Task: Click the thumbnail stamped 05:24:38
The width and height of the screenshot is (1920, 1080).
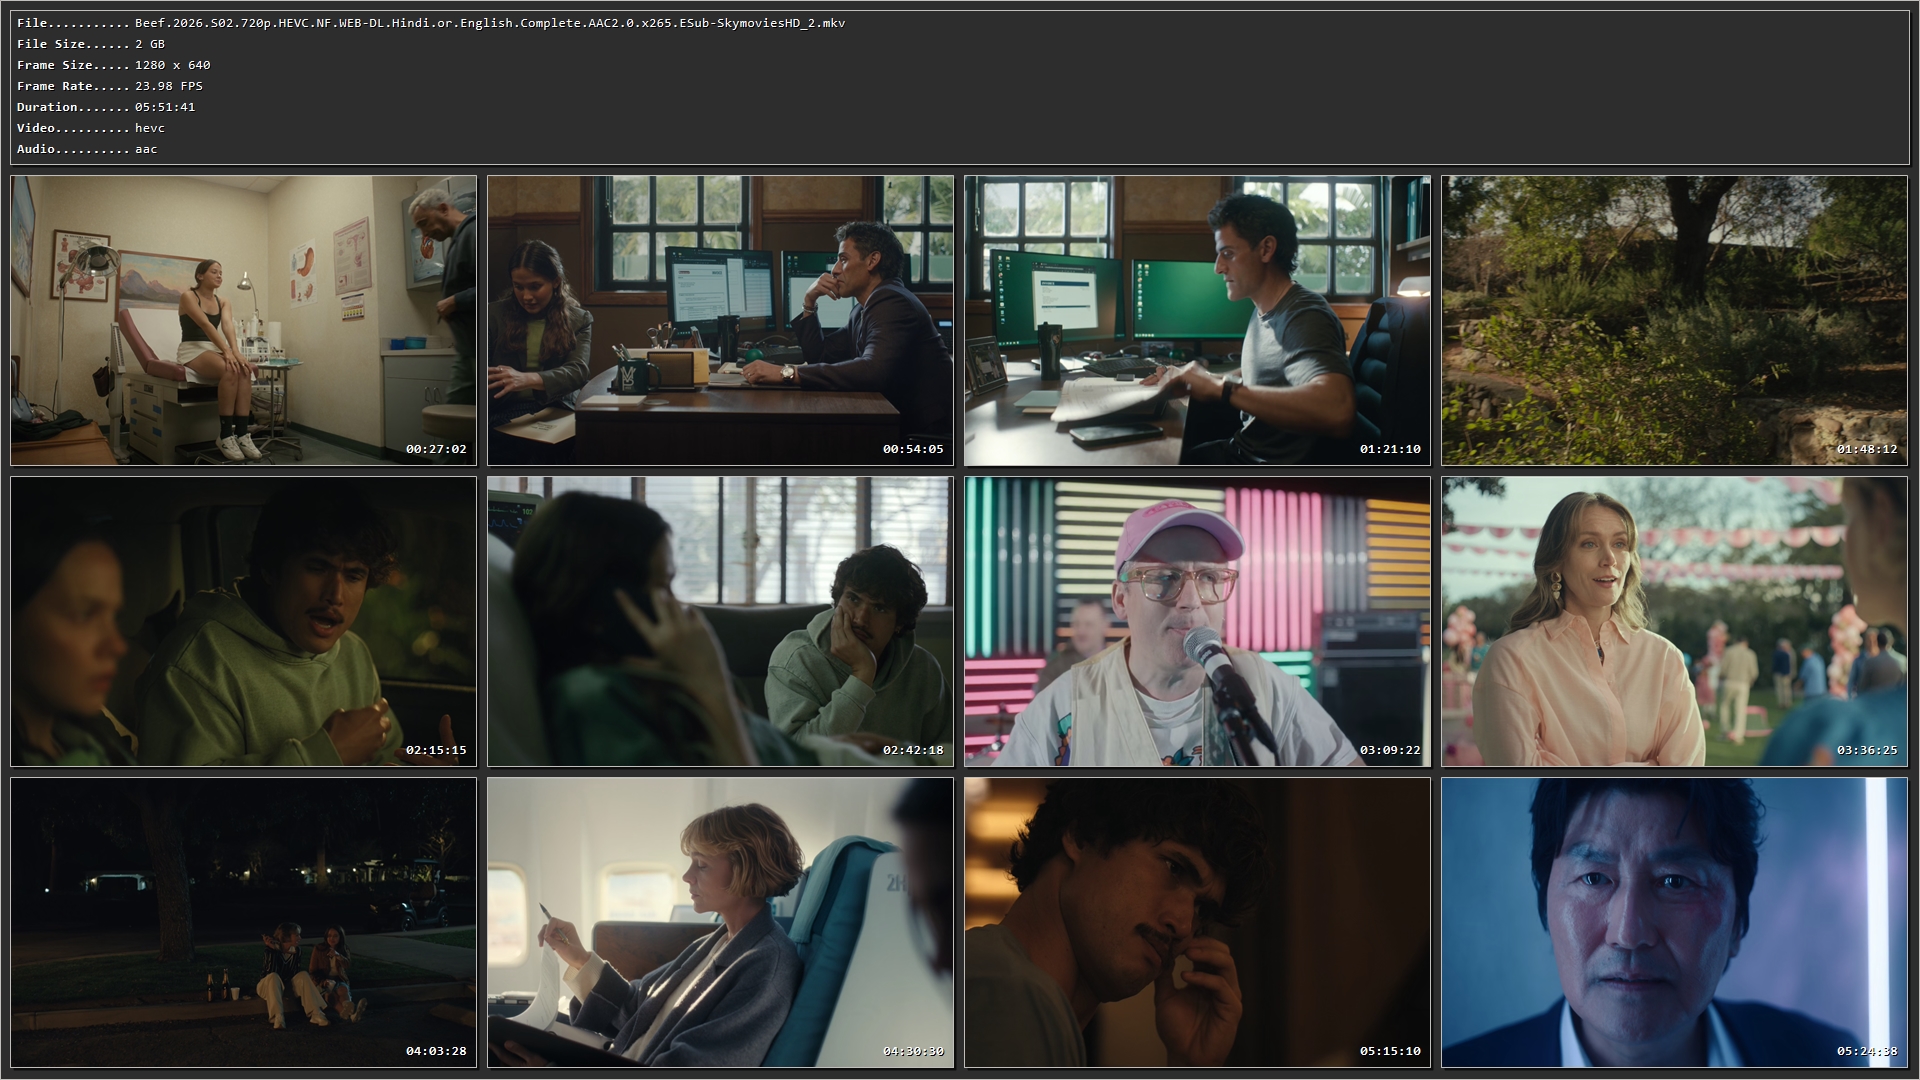Action: pyautogui.click(x=1674, y=923)
